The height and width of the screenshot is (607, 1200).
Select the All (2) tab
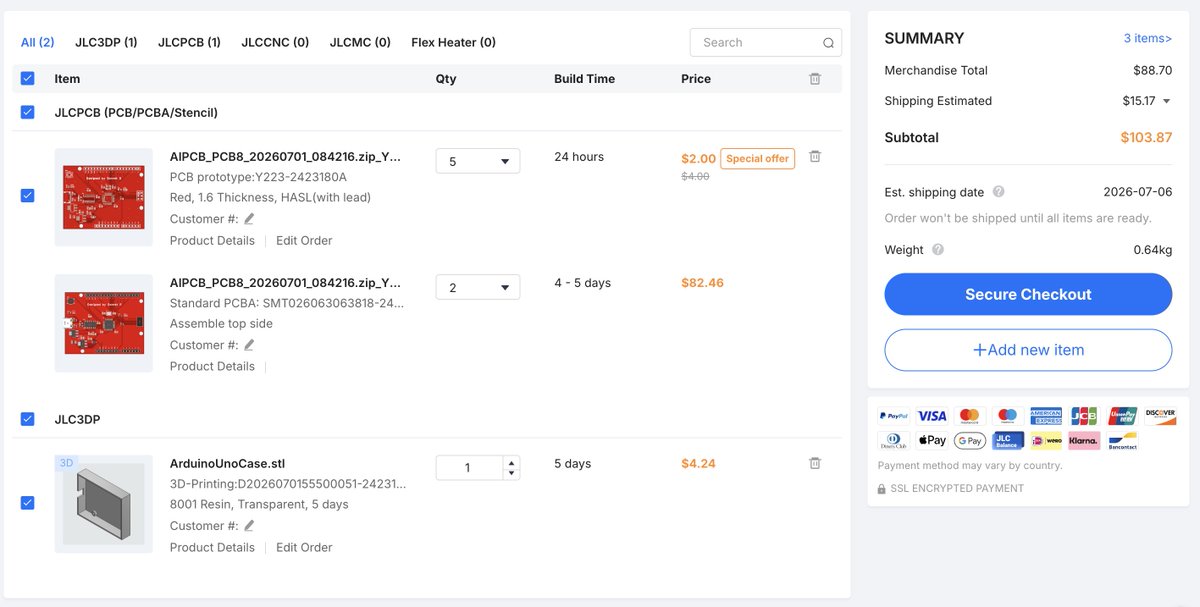tap(38, 42)
